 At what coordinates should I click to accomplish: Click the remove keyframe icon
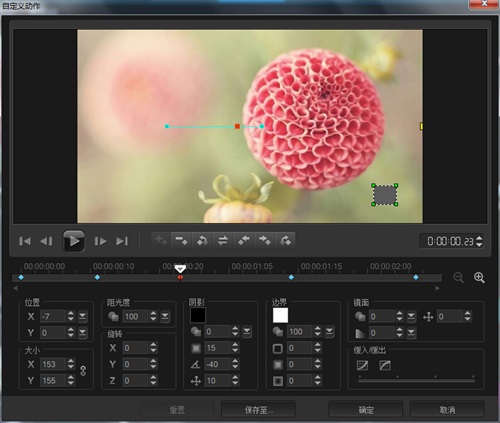click(181, 240)
